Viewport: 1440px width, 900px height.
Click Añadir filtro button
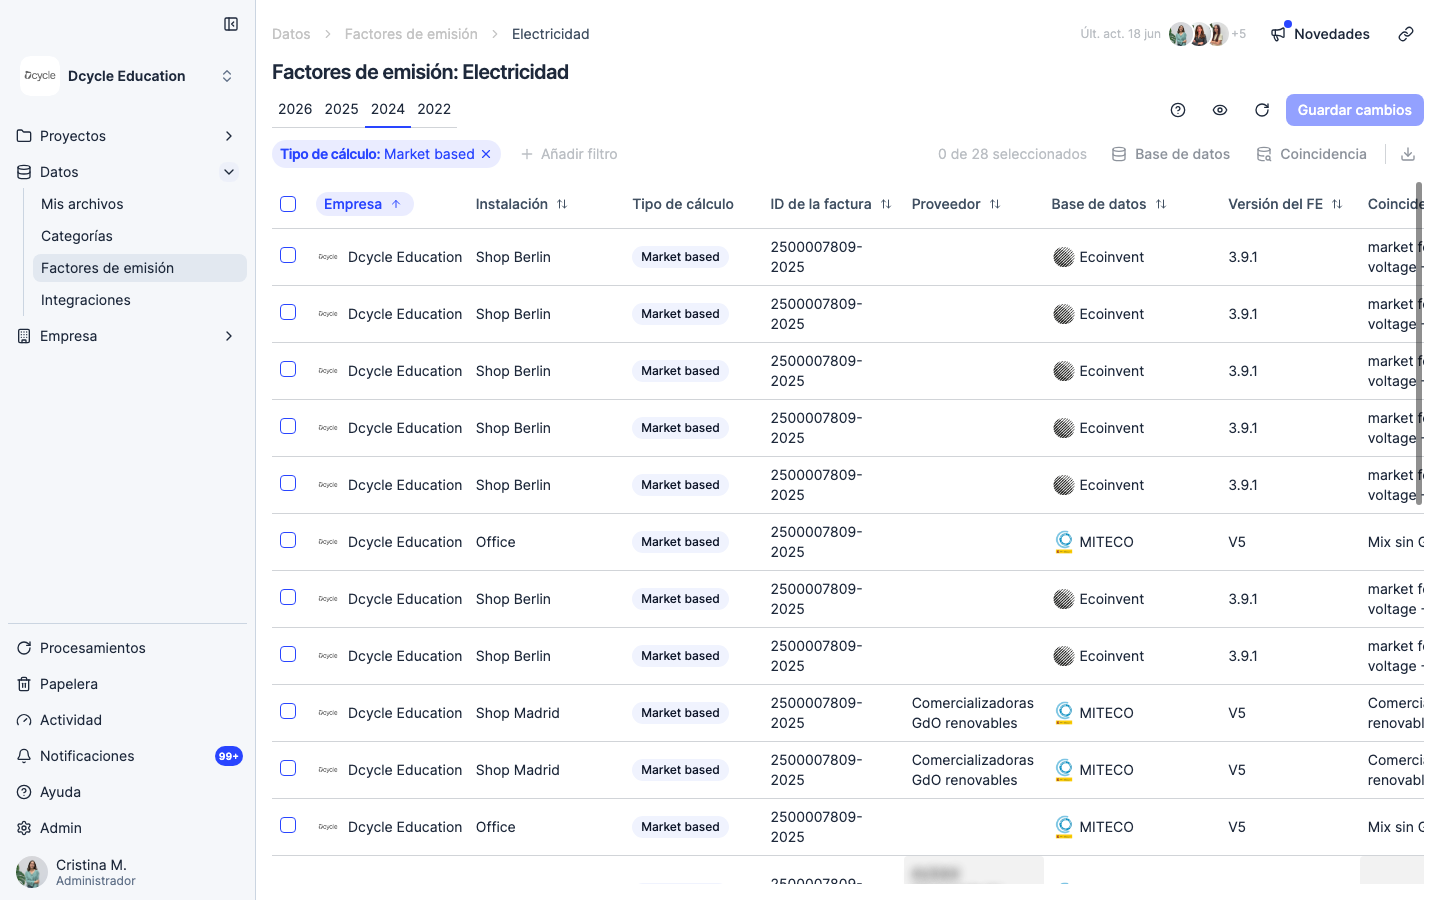coord(569,154)
